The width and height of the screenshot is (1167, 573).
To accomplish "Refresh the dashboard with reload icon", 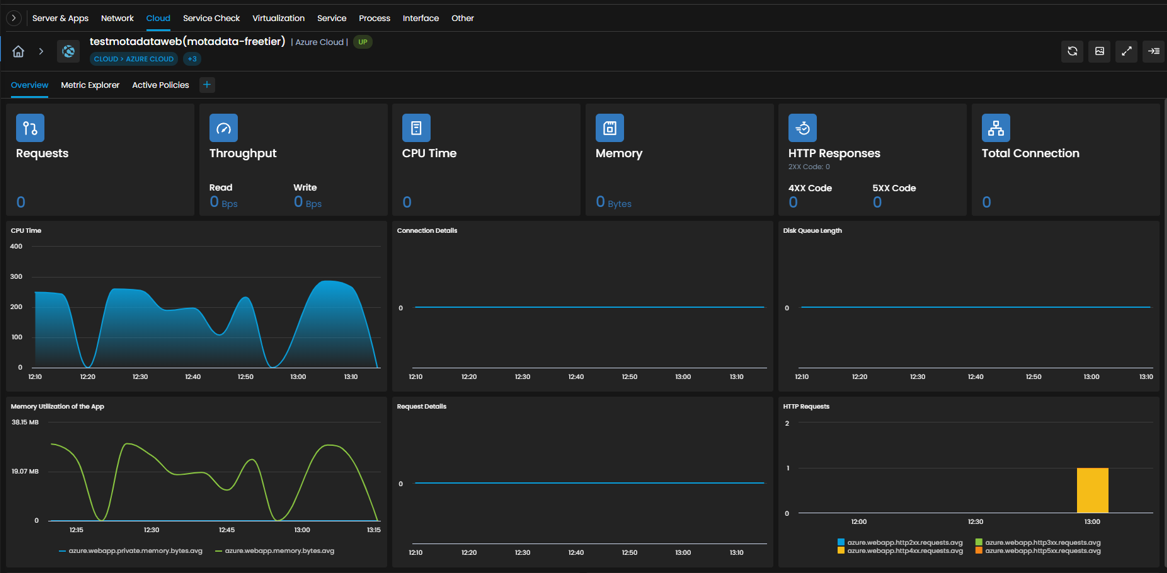I will coord(1072,51).
